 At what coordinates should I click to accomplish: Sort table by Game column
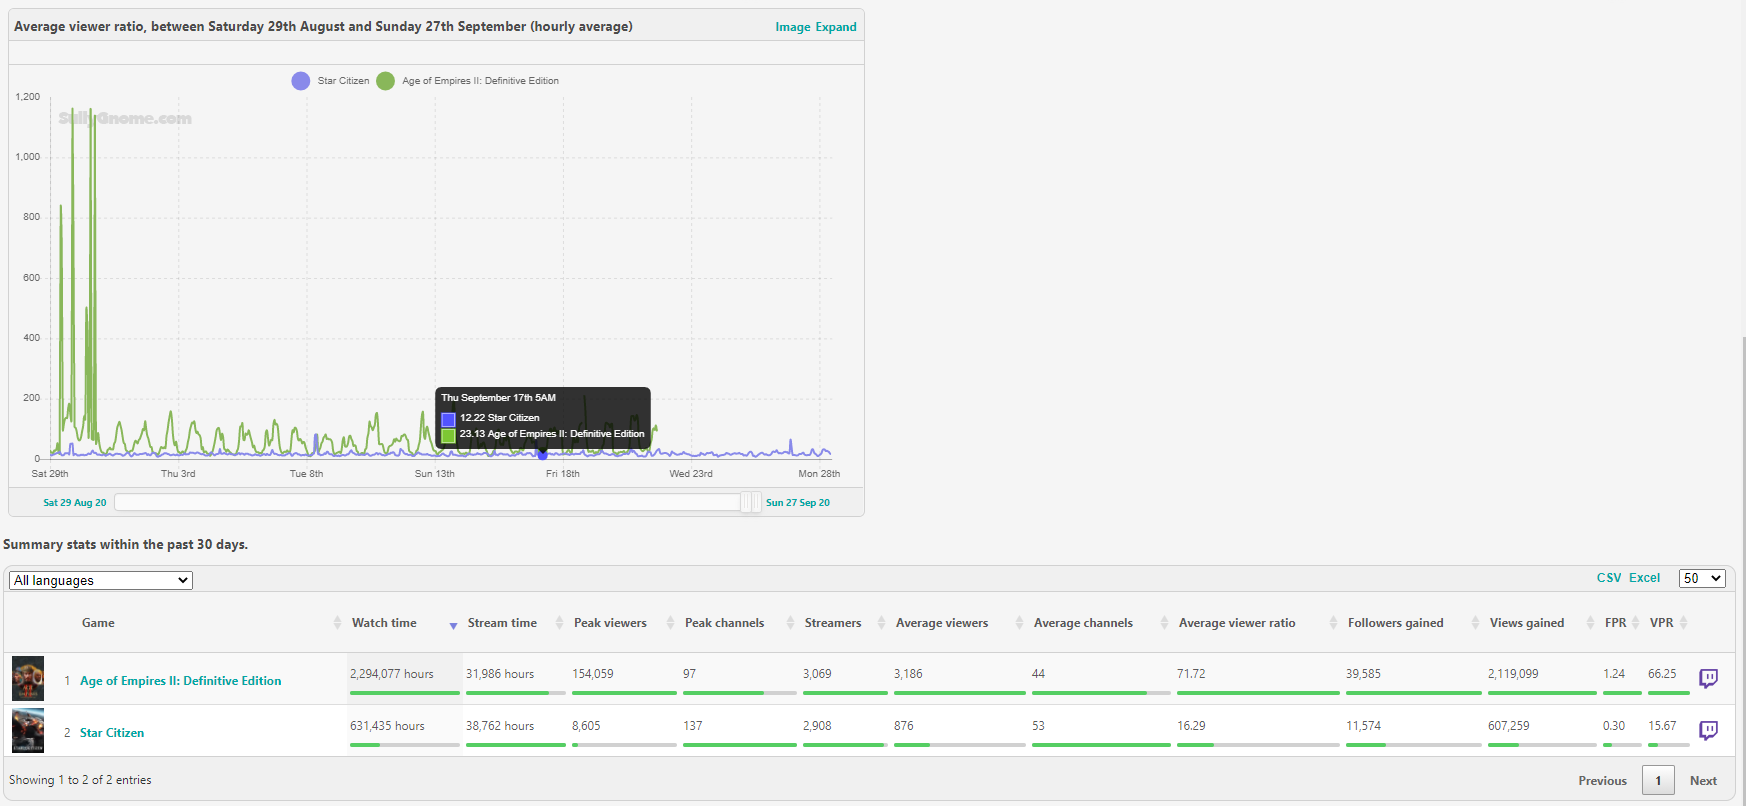pyautogui.click(x=98, y=623)
